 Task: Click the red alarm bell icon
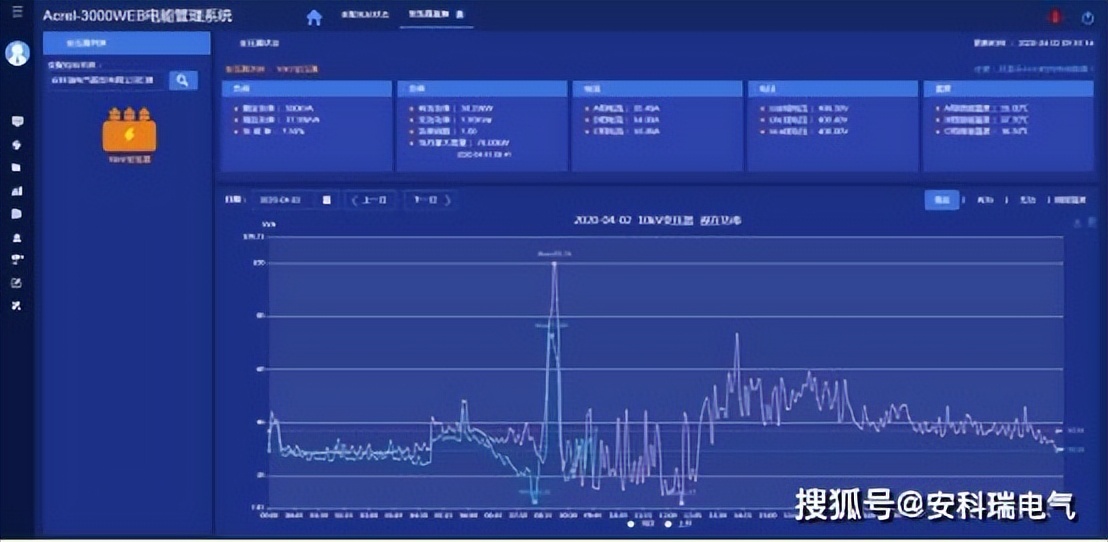point(1055,16)
